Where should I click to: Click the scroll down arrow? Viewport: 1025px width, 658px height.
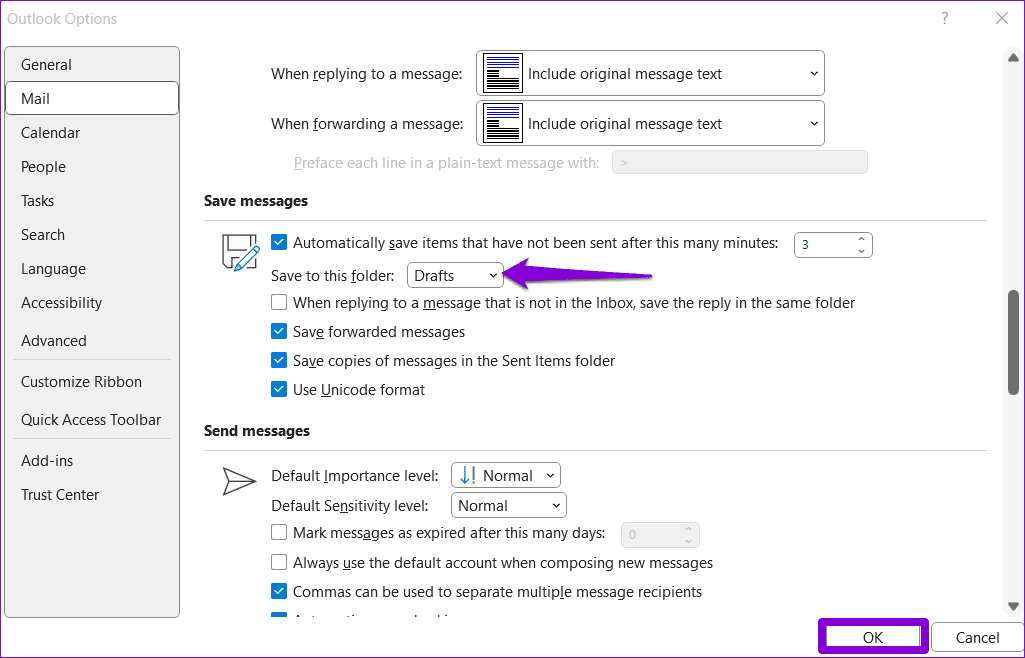(1013, 606)
